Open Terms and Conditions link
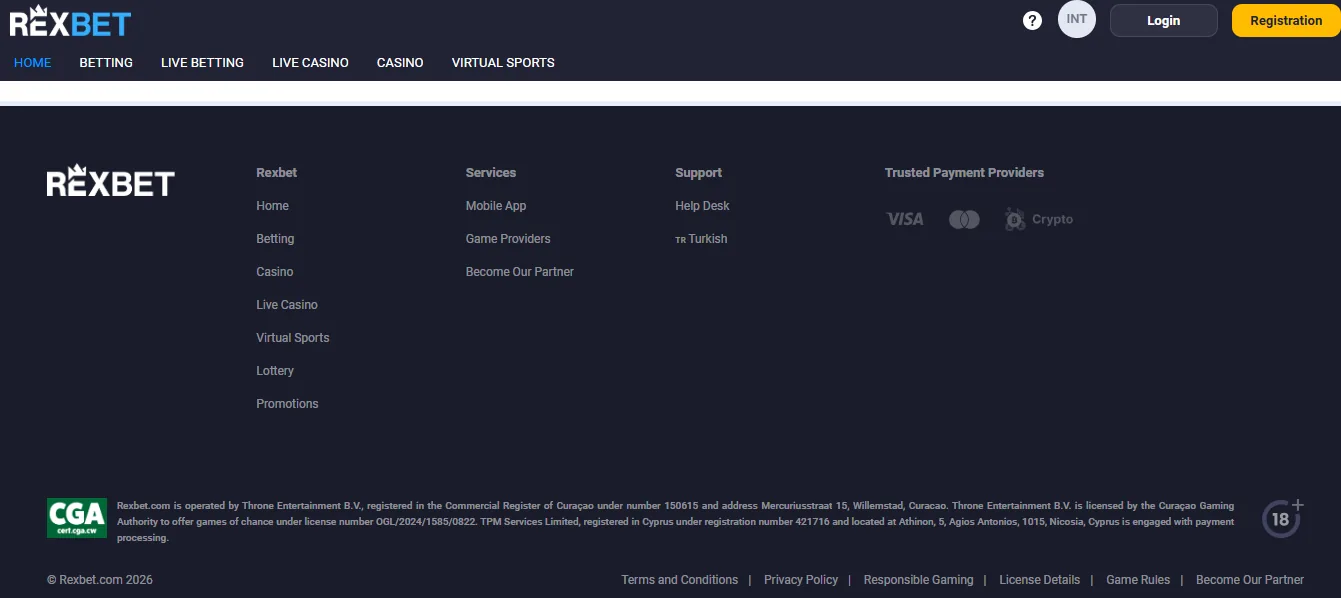 (680, 580)
